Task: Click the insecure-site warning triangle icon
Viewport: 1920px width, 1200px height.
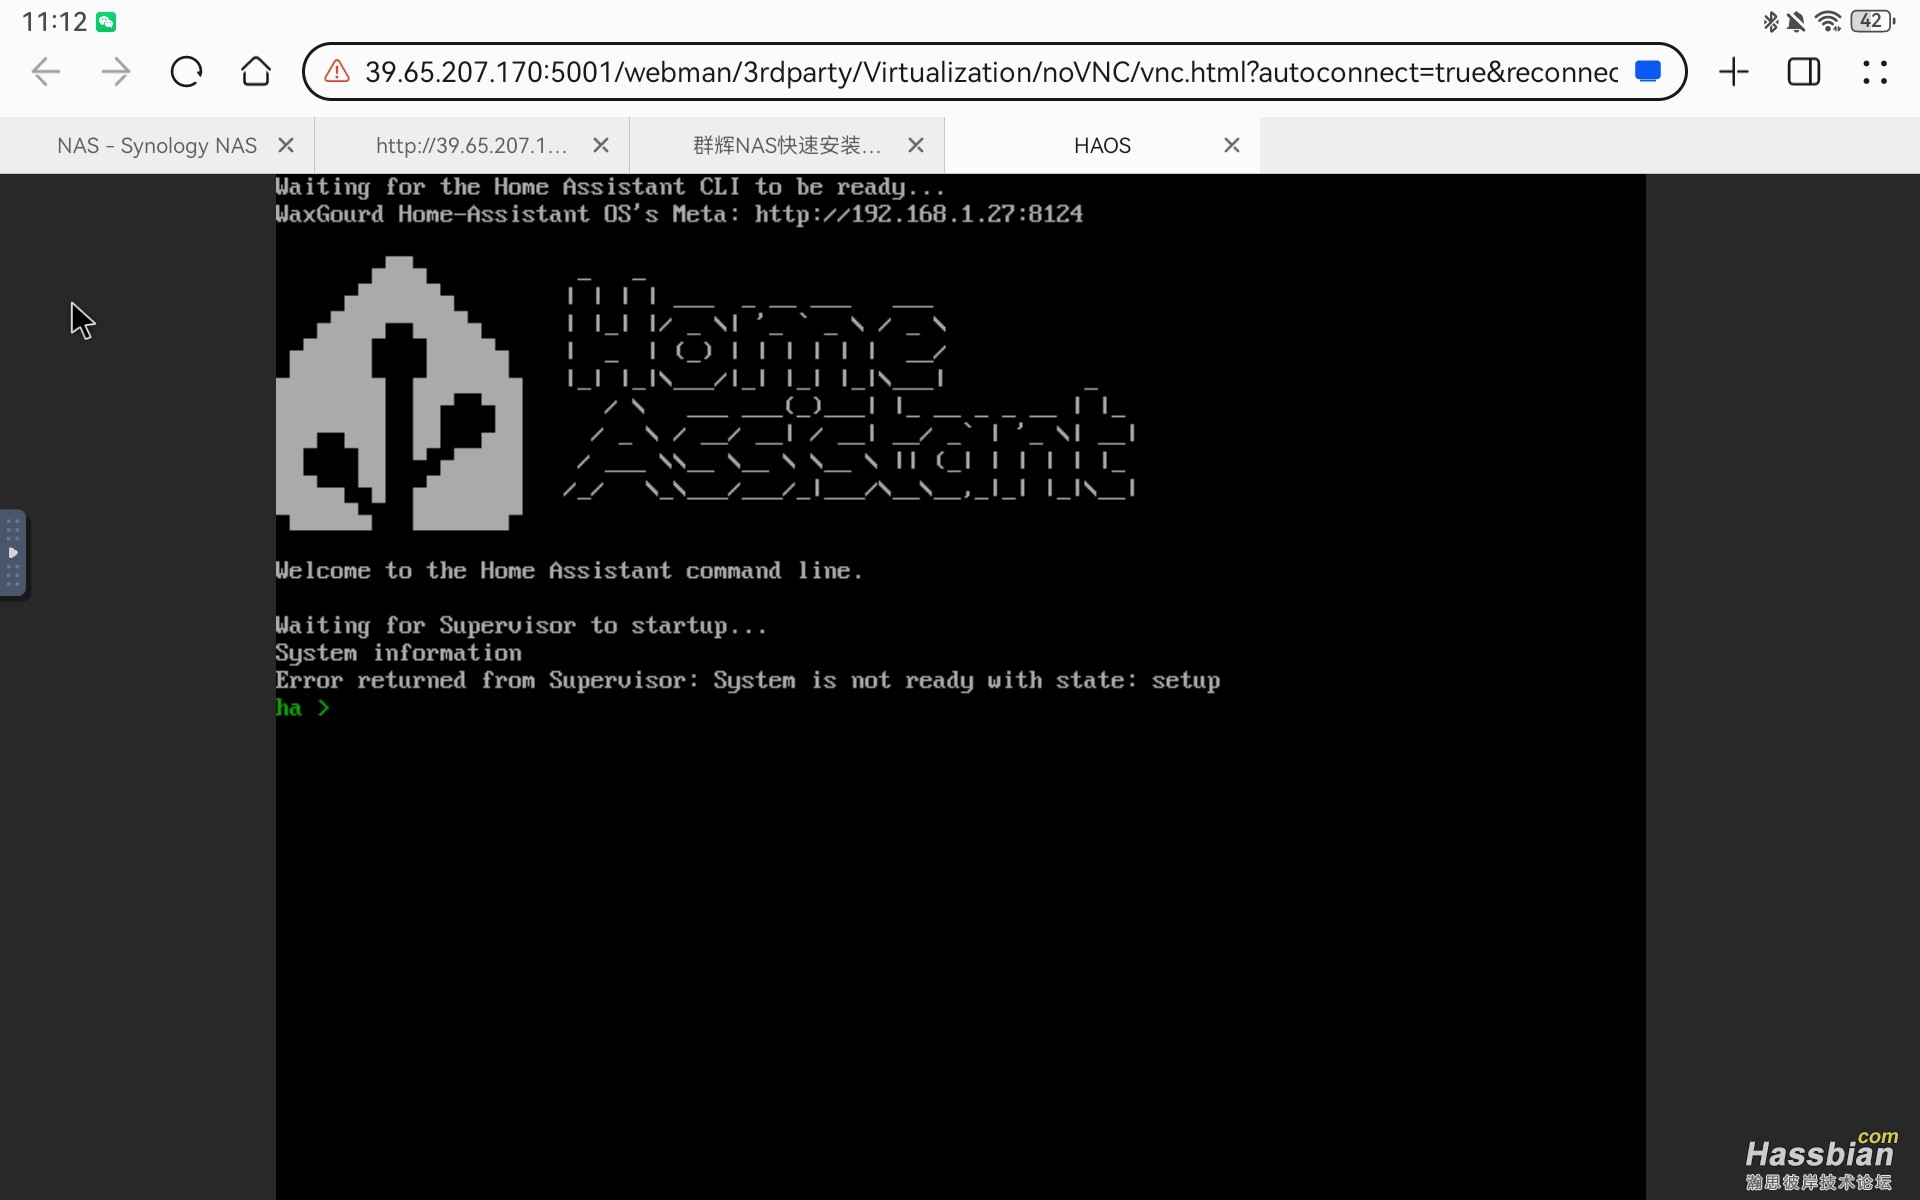Action: click(x=337, y=72)
